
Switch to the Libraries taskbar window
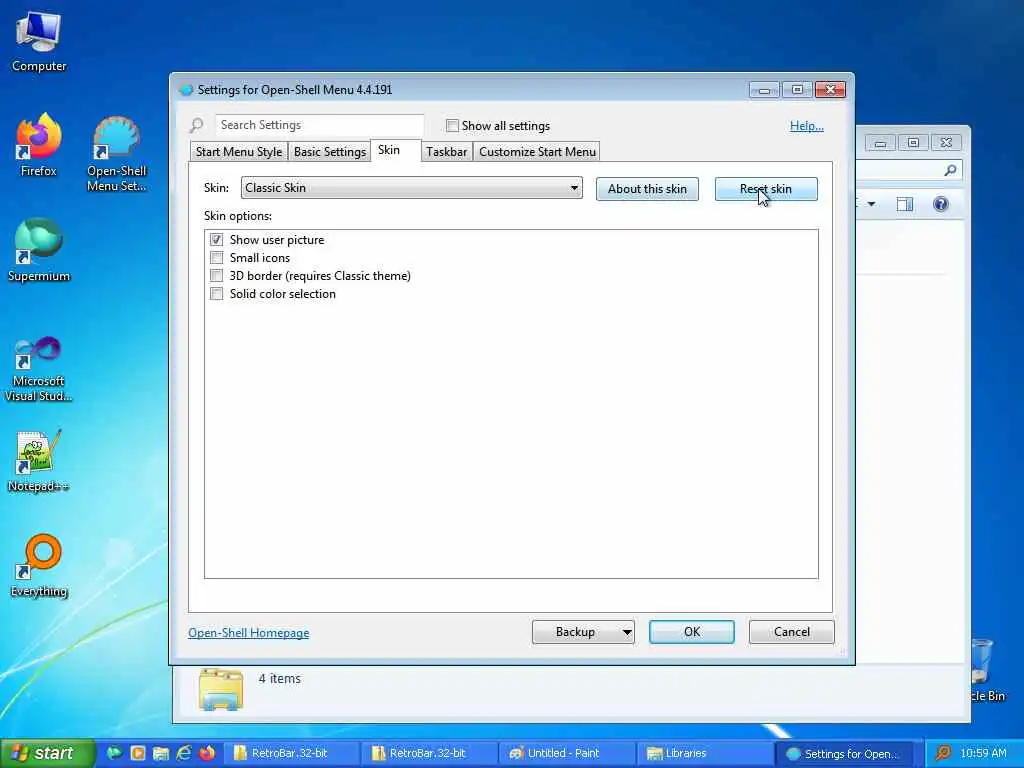705,753
